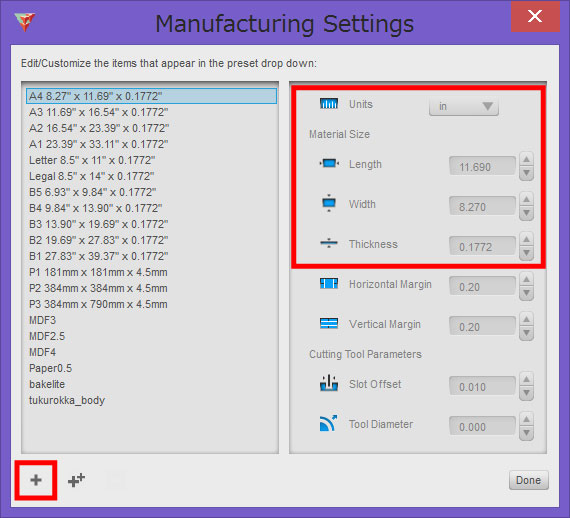570x518 pixels.
Task: Click the Thickness icon
Action: click(x=329, y=243)
